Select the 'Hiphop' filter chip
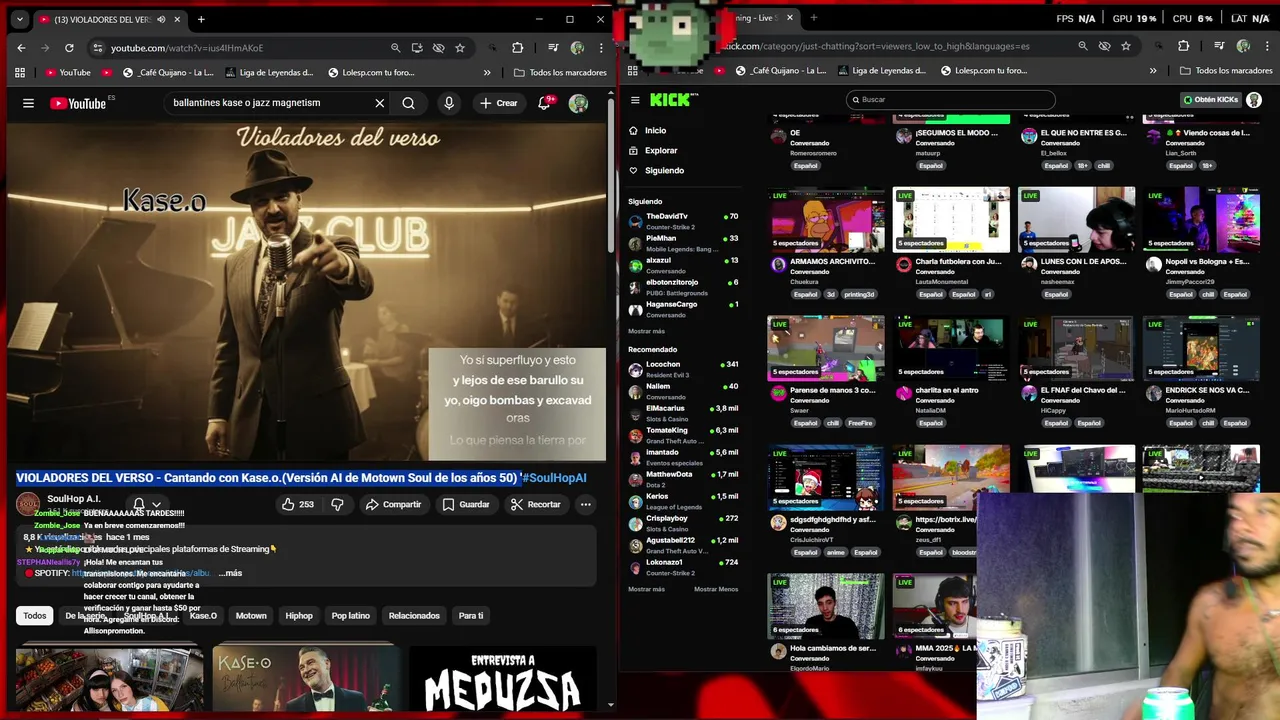 [299, 616]
